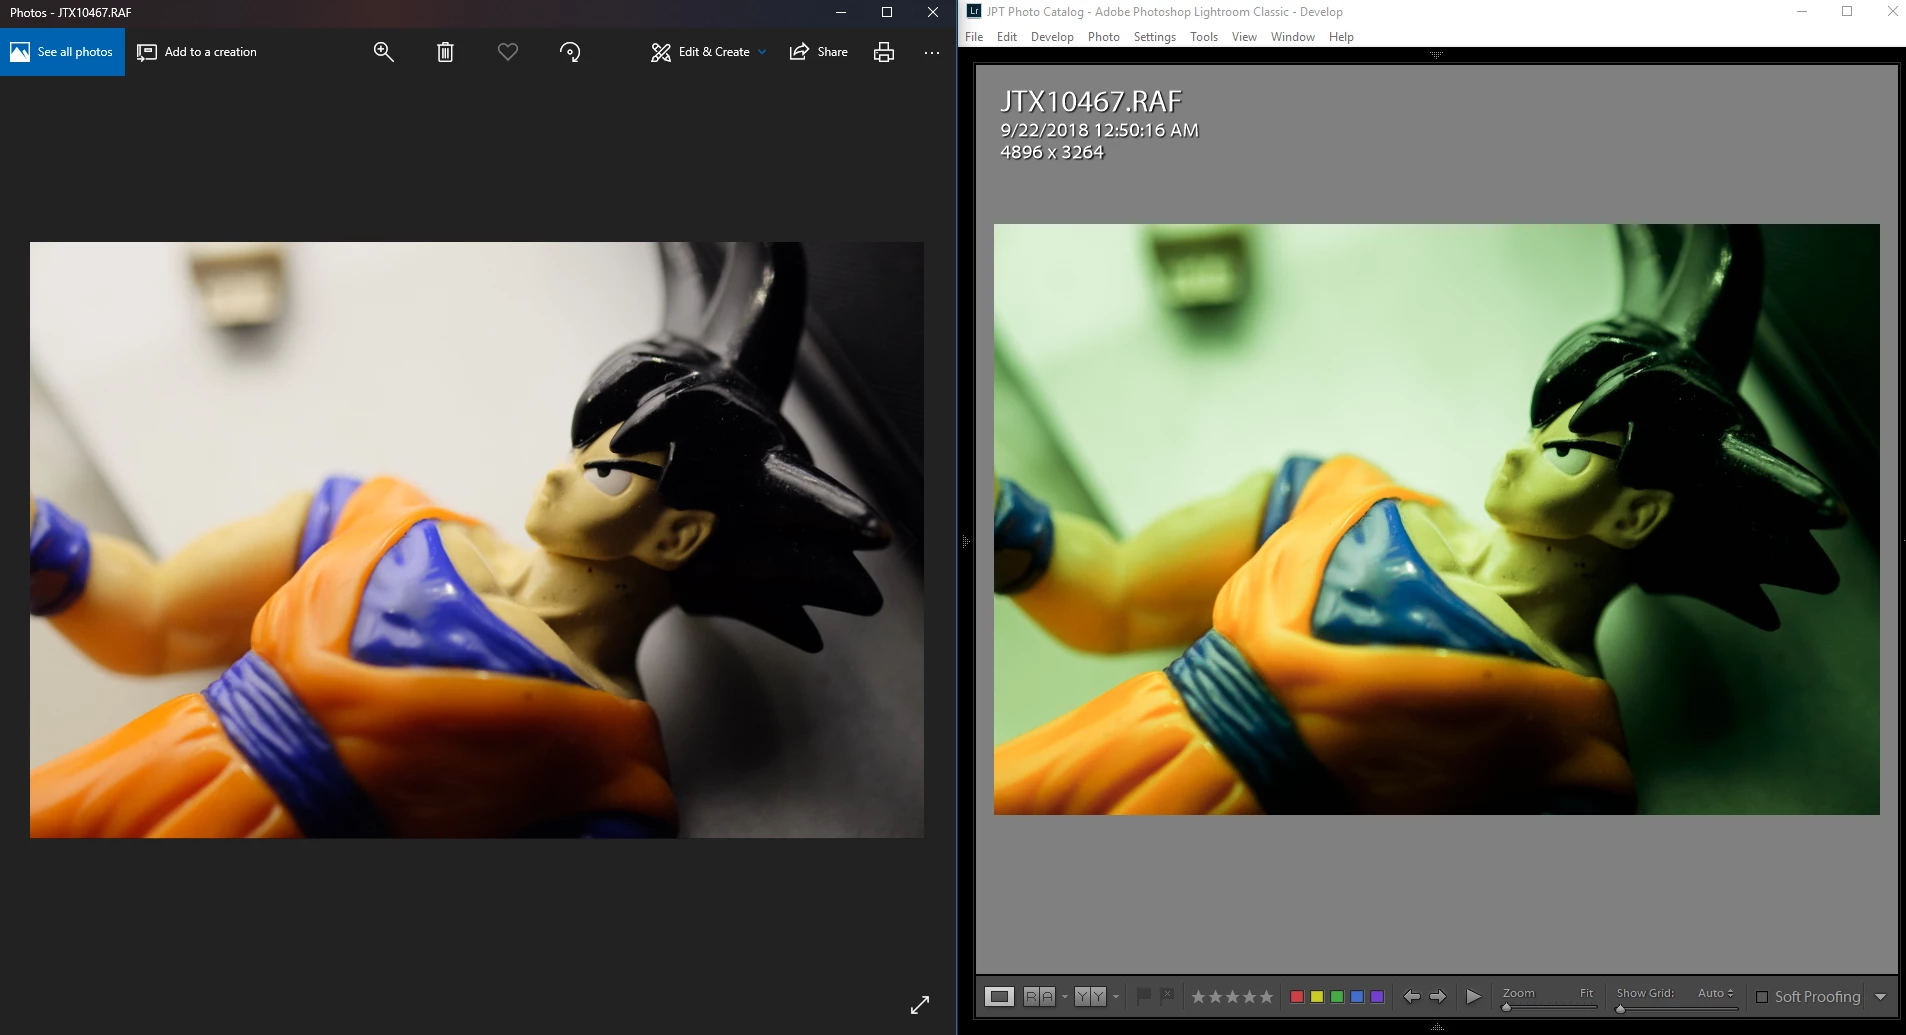Viewport: 1906px width, 1035px height.
Task: Click See all photos in Photos app
Action: [62, 52]
